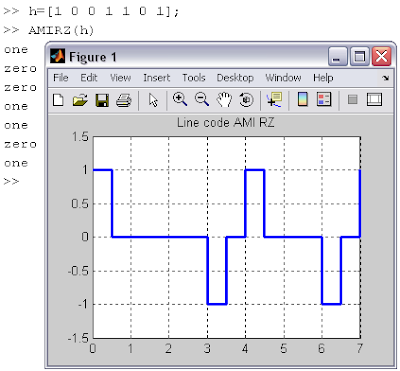Activate the Zoom In magnifier tool

180,100
